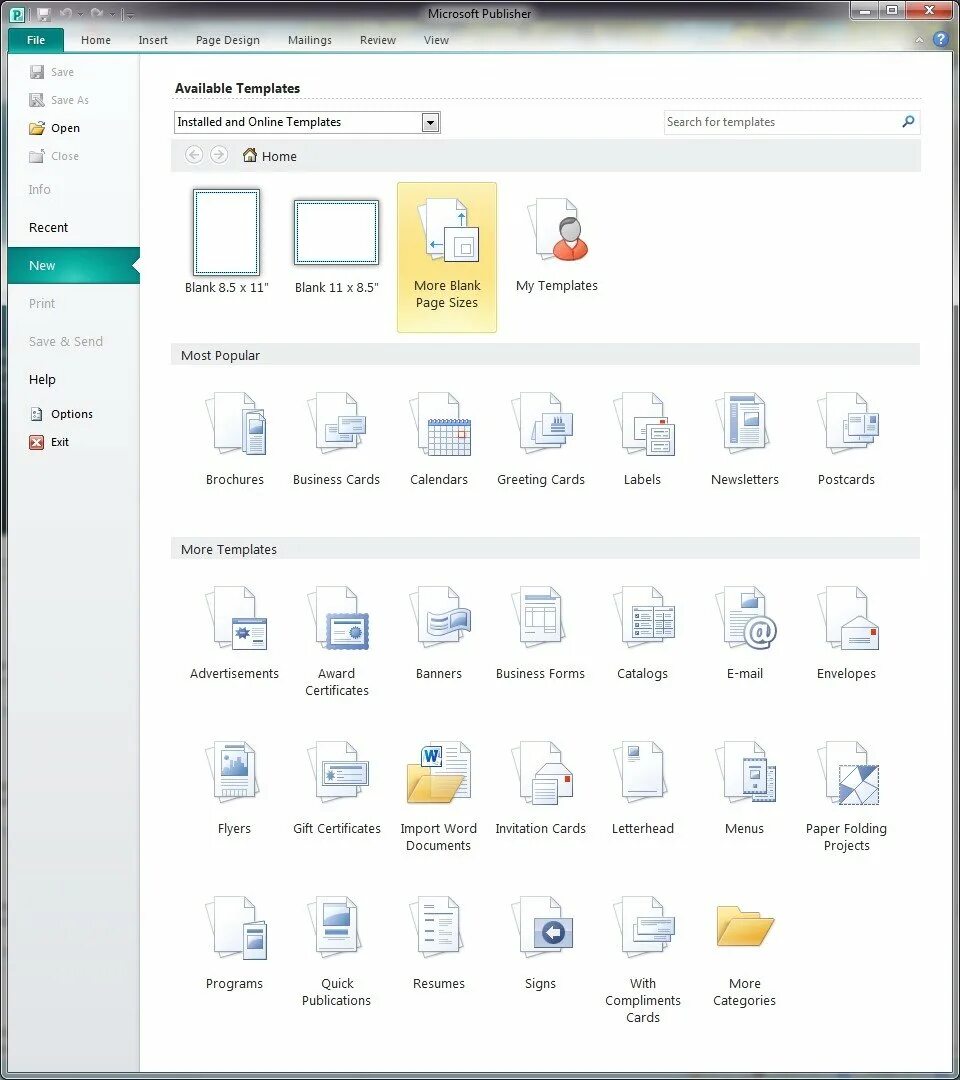Image resolution: width=960 pixels, height=1080 pixels.
Task: Open Paper Folding Projects templates
Action: [846, 797]
